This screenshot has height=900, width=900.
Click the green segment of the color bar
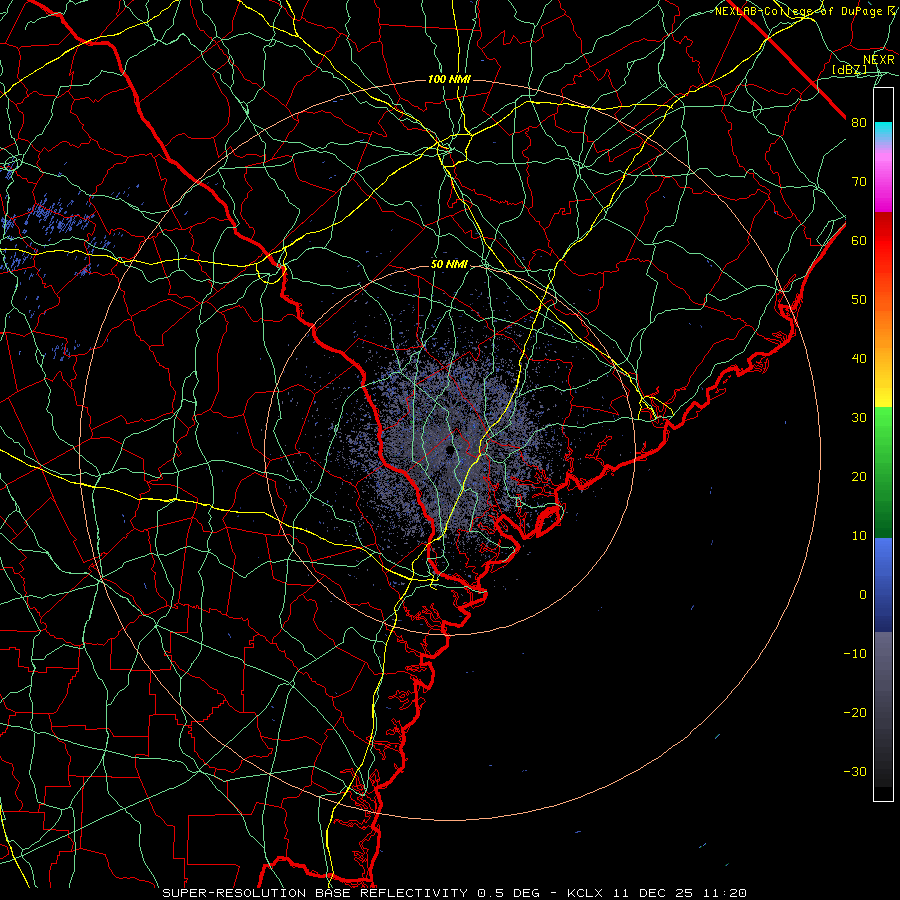coord(883,472)
